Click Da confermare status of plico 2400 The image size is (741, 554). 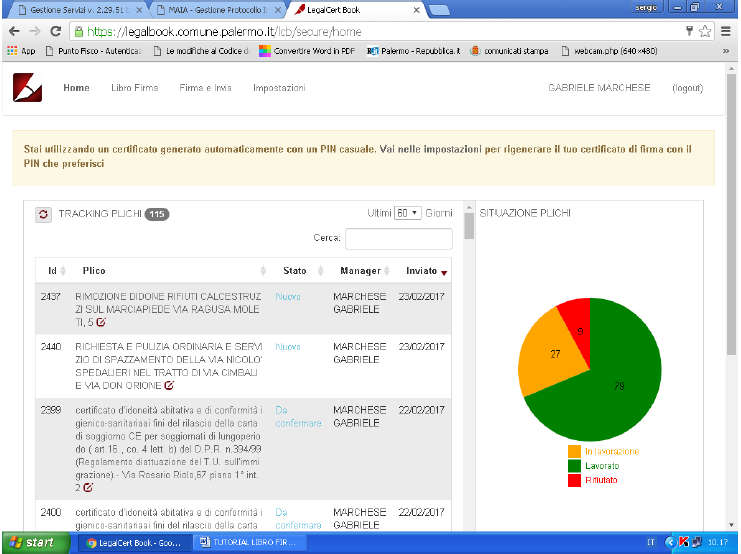(298, 519)
